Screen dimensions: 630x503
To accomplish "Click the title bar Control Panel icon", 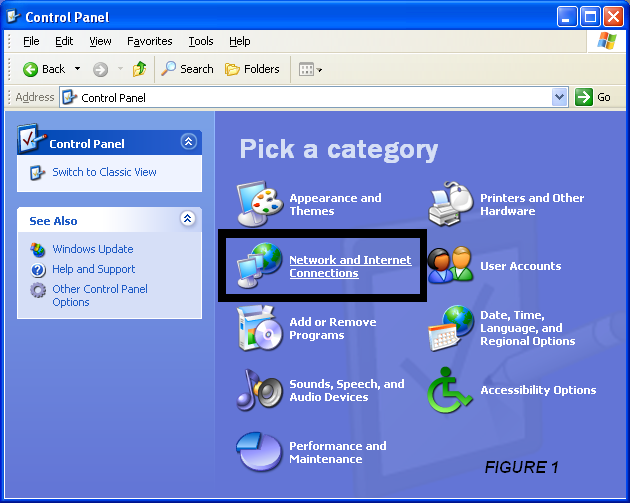I will pyautogui.click(x=14, y=16).
